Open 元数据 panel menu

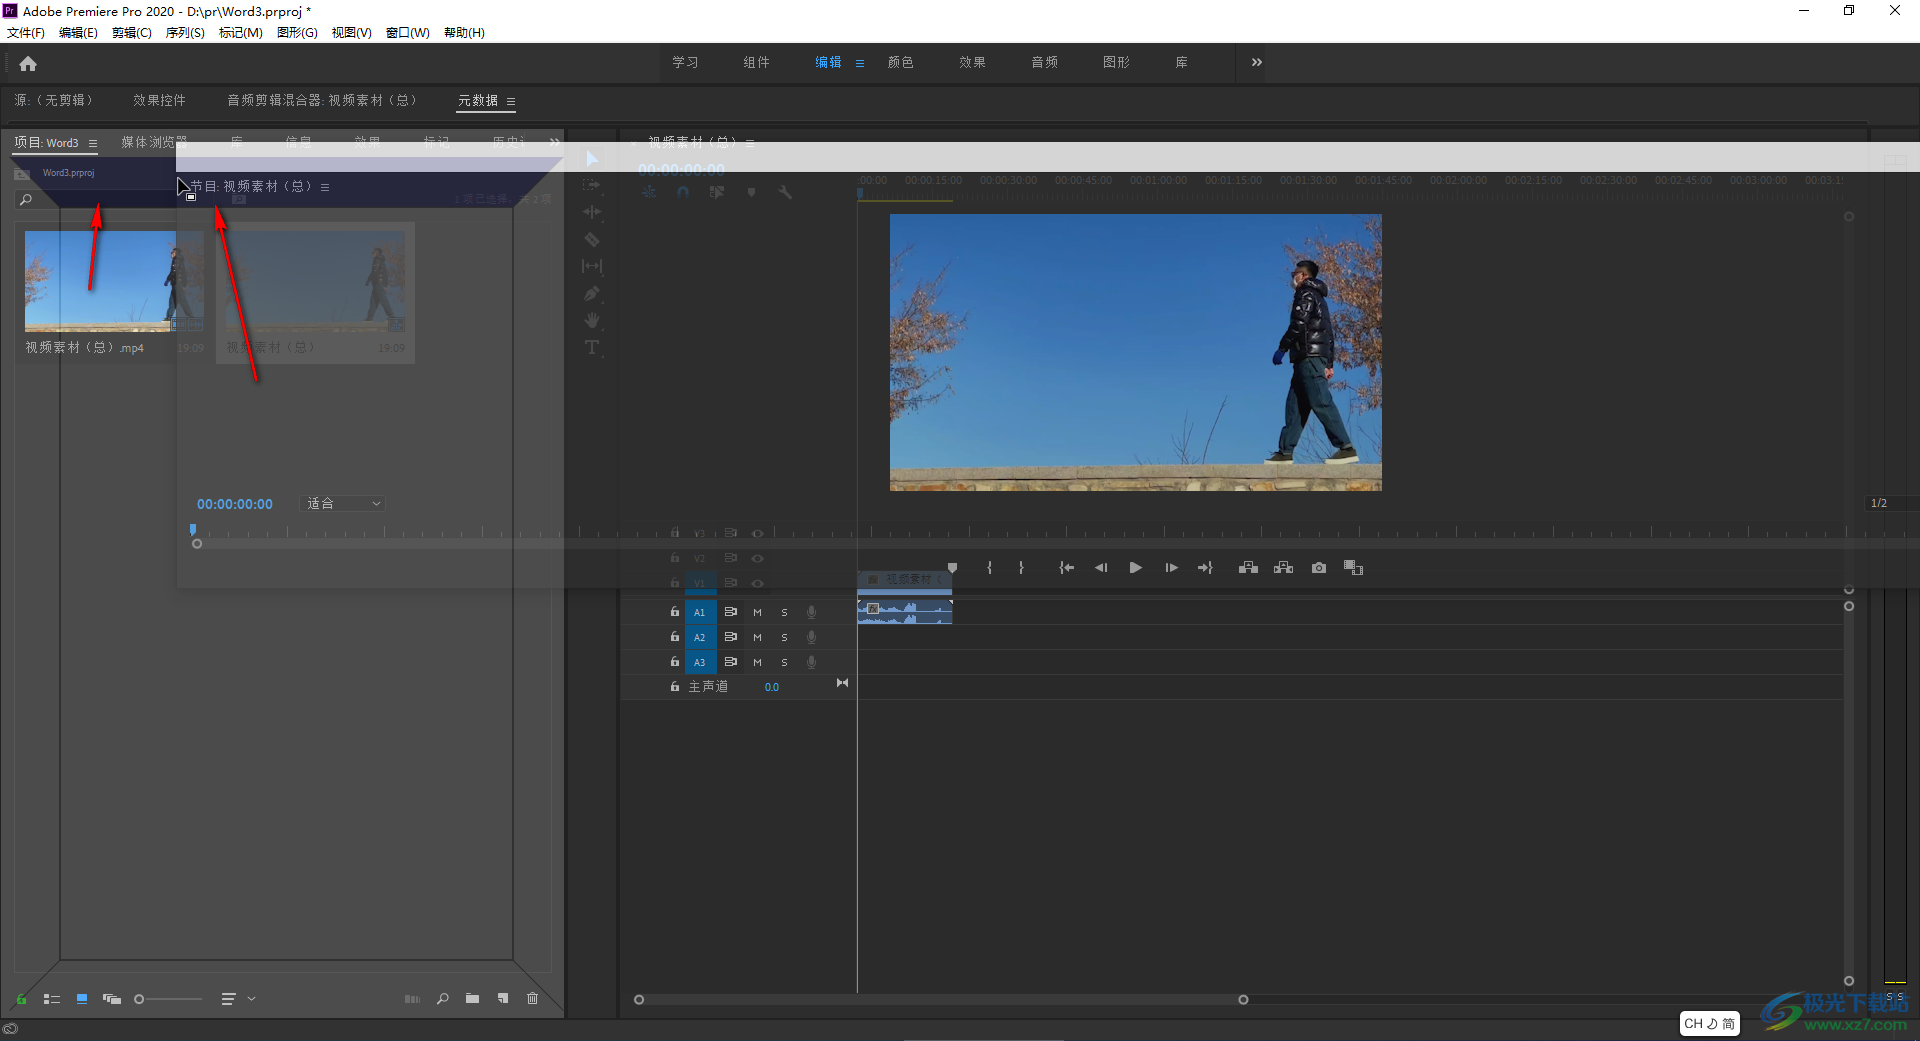(x=511, y=101)
